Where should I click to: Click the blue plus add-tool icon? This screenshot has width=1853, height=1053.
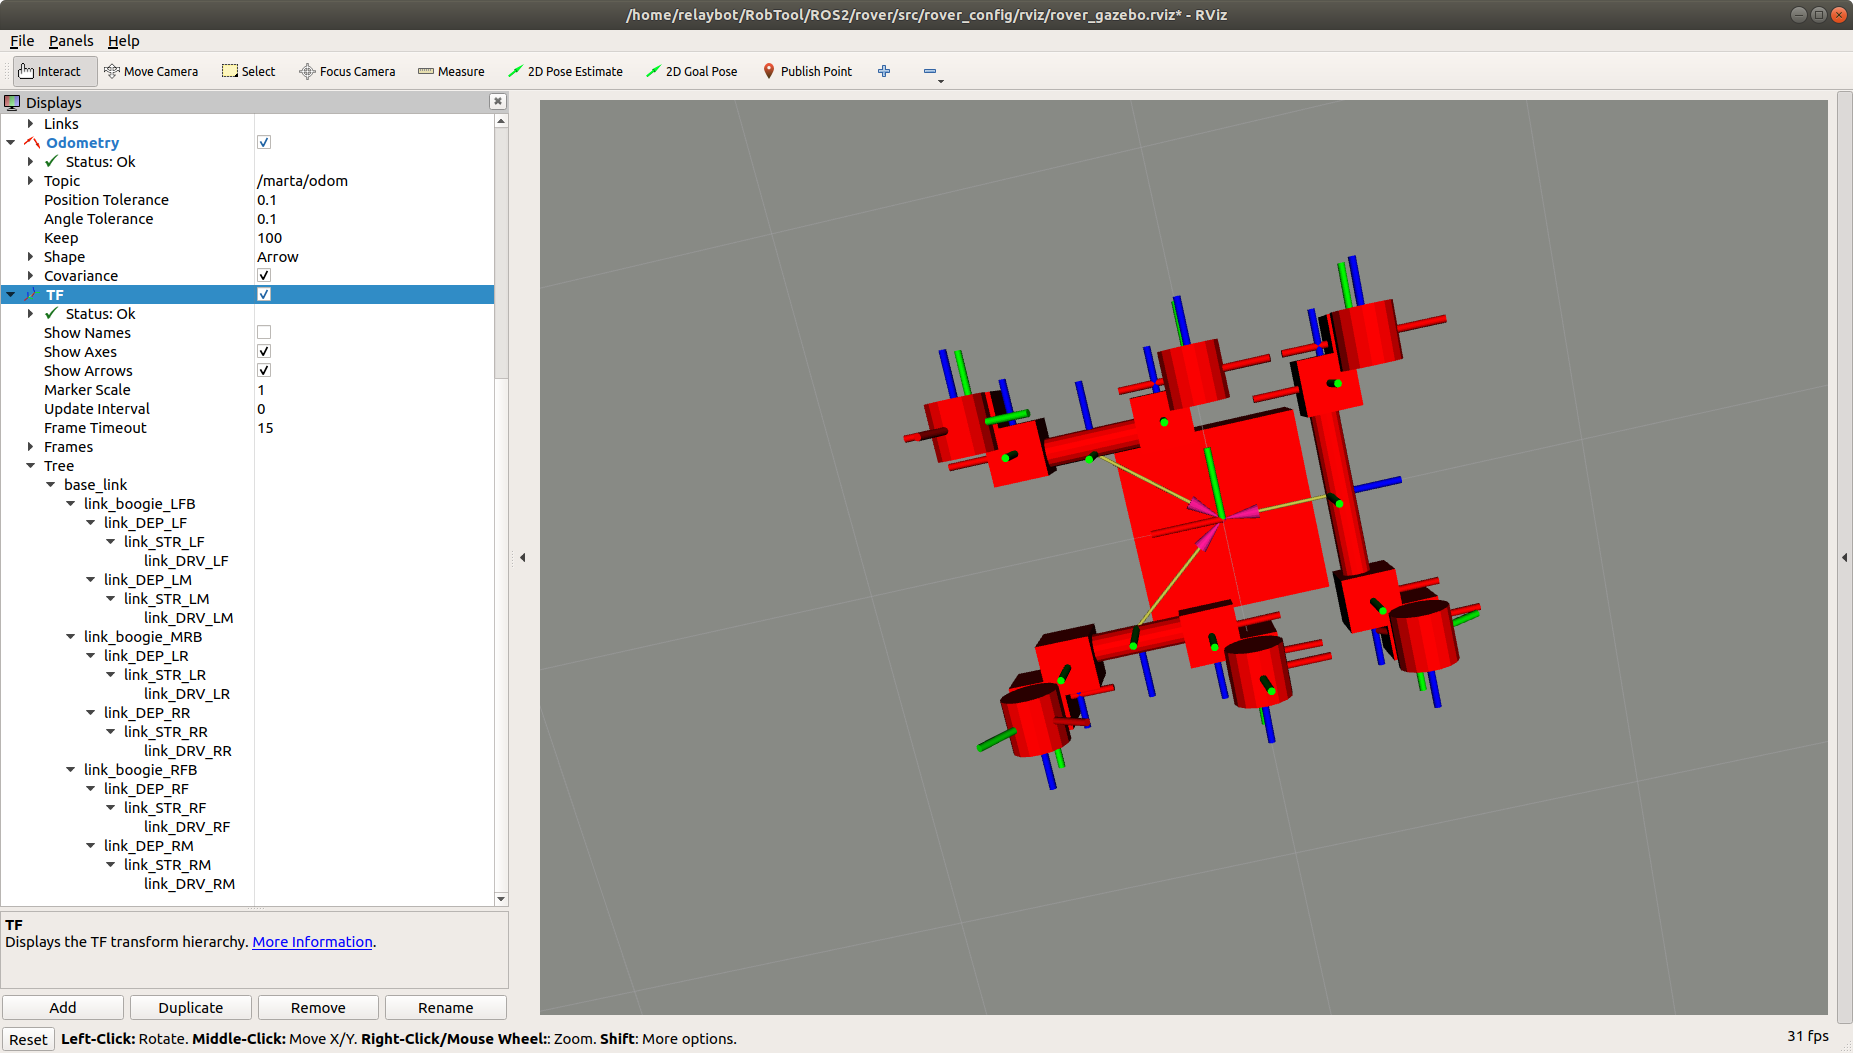[x=884, y=71]
